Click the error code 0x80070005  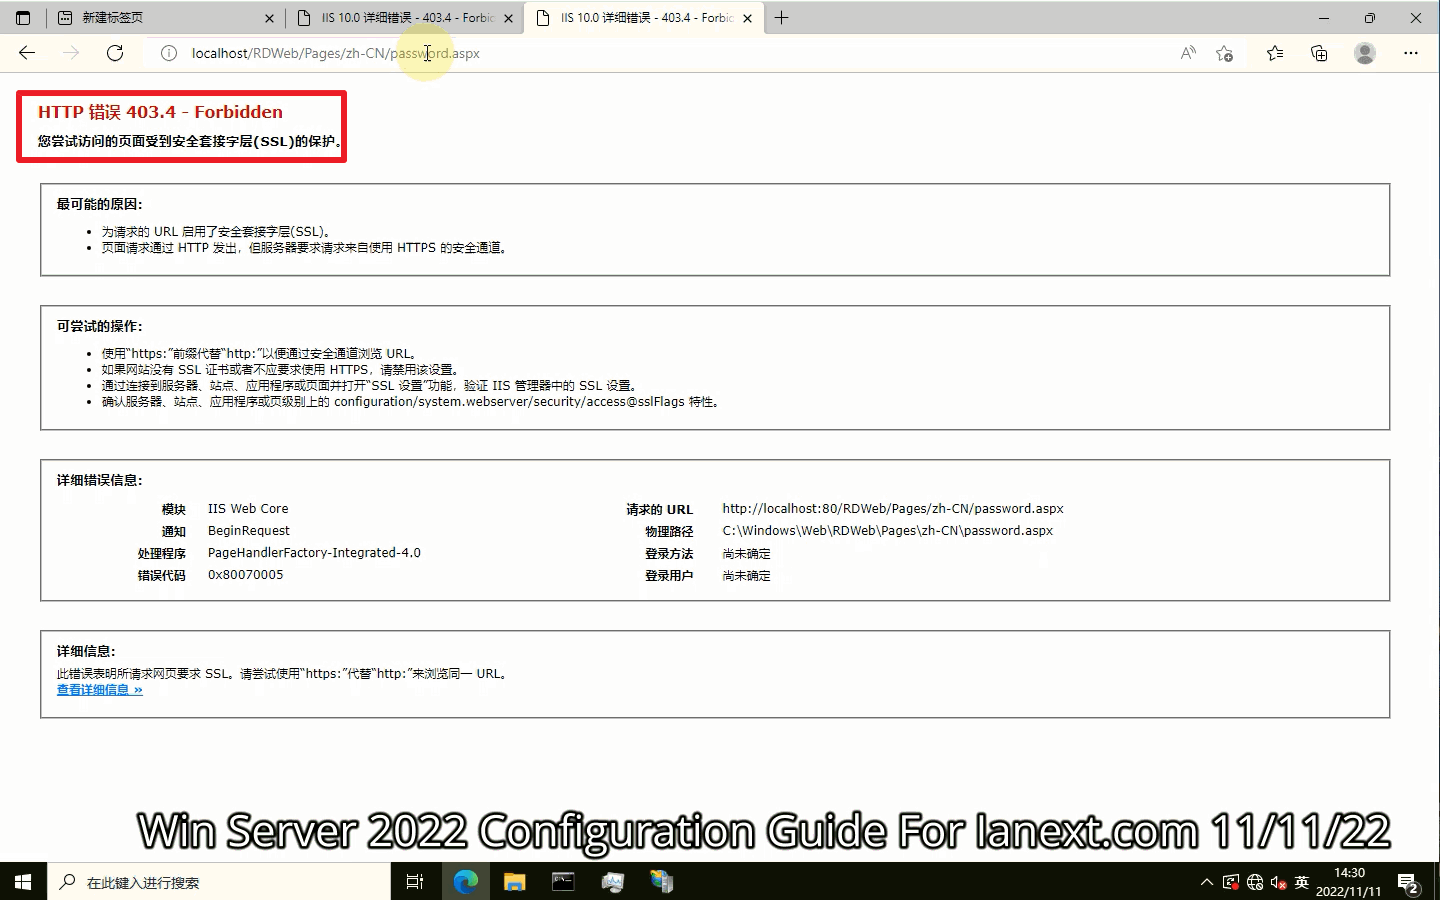click(245, 575)
